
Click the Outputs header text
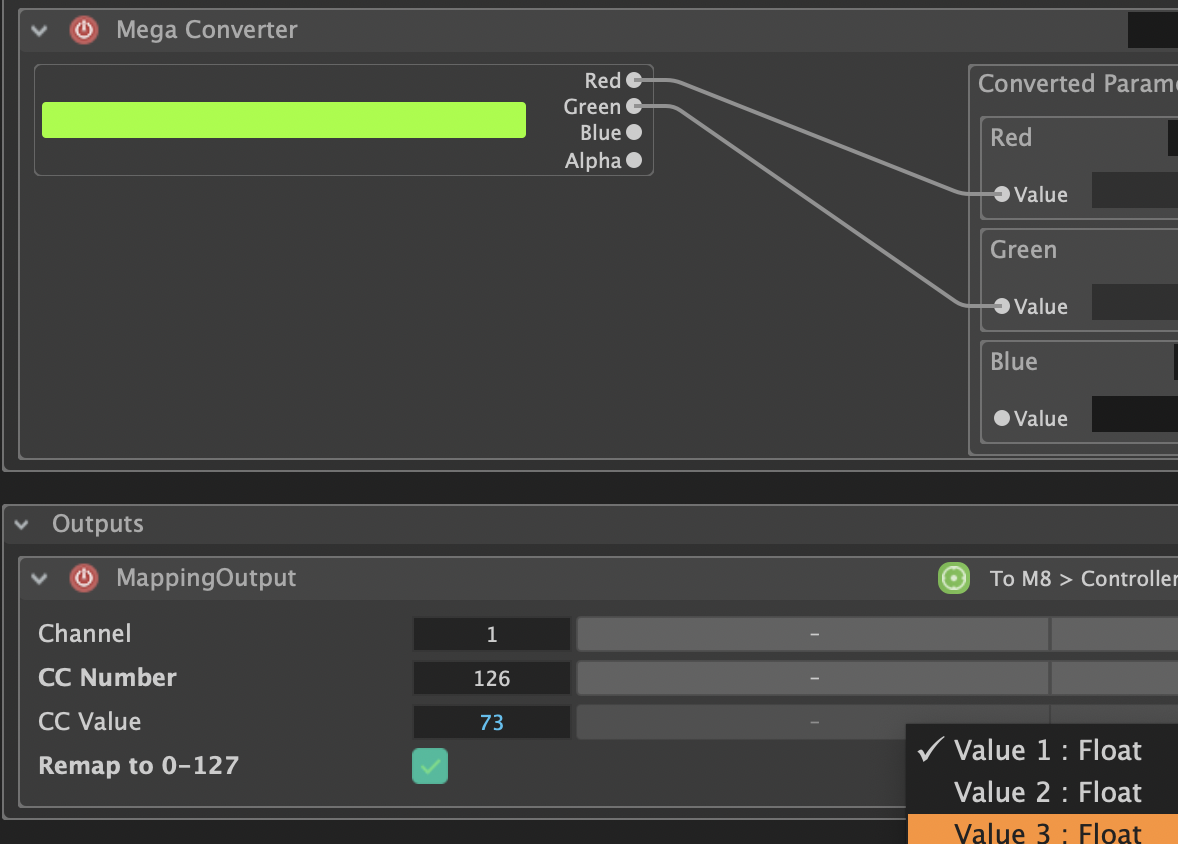pos(98,524)
